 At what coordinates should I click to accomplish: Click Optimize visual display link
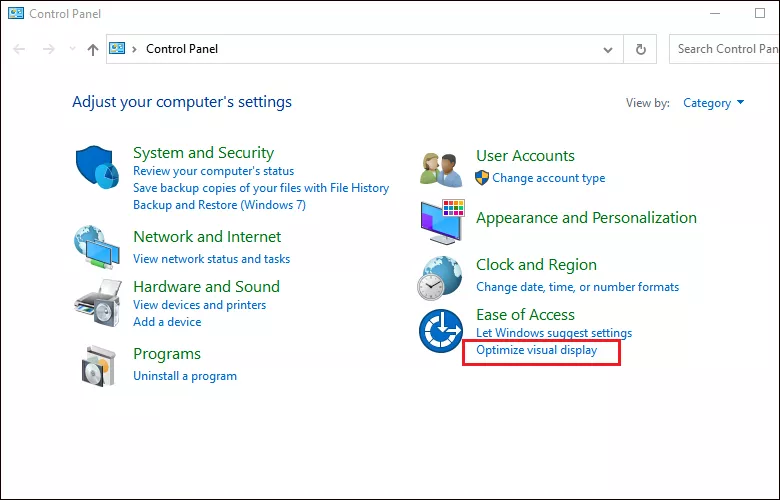536,350
